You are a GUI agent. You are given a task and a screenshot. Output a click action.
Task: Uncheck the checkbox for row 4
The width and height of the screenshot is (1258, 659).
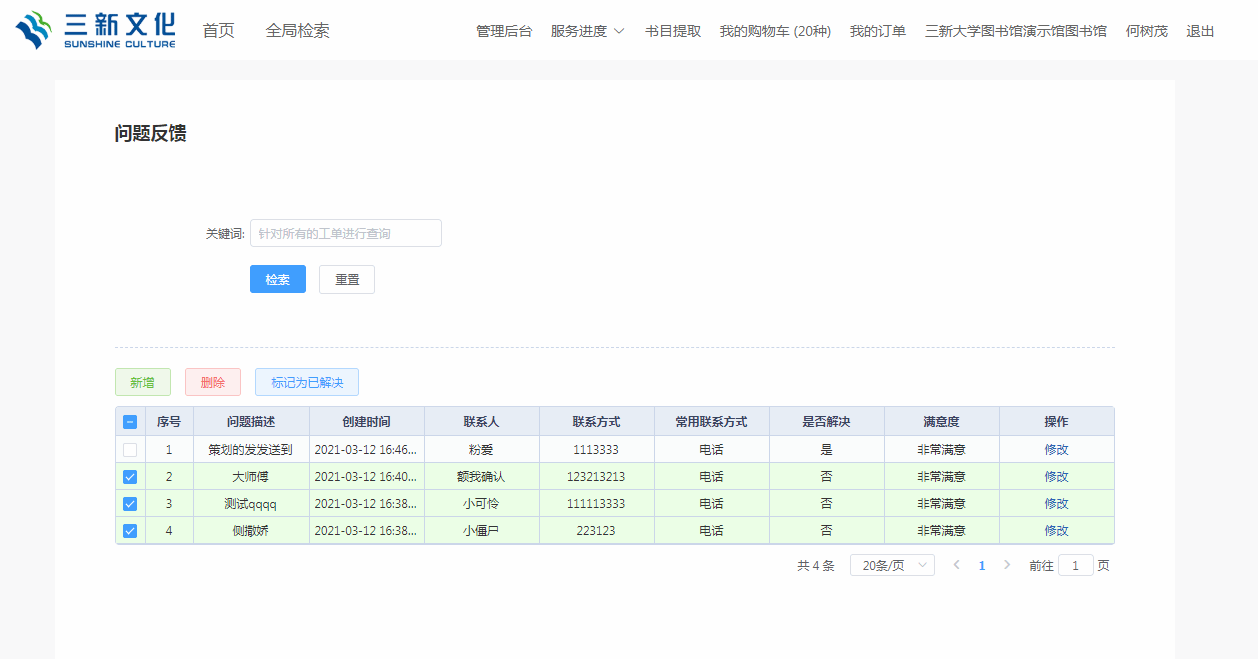coord(130,531)
